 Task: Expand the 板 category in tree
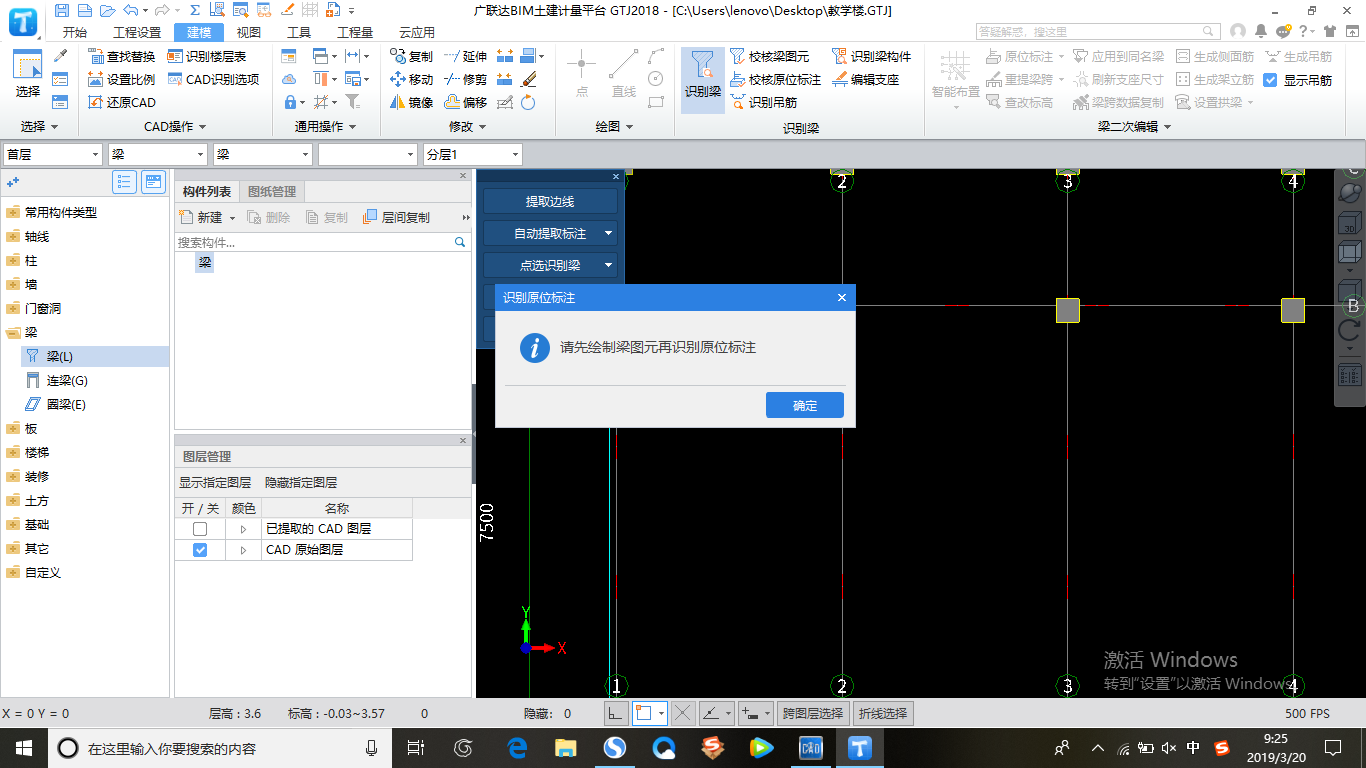[13, 429]
